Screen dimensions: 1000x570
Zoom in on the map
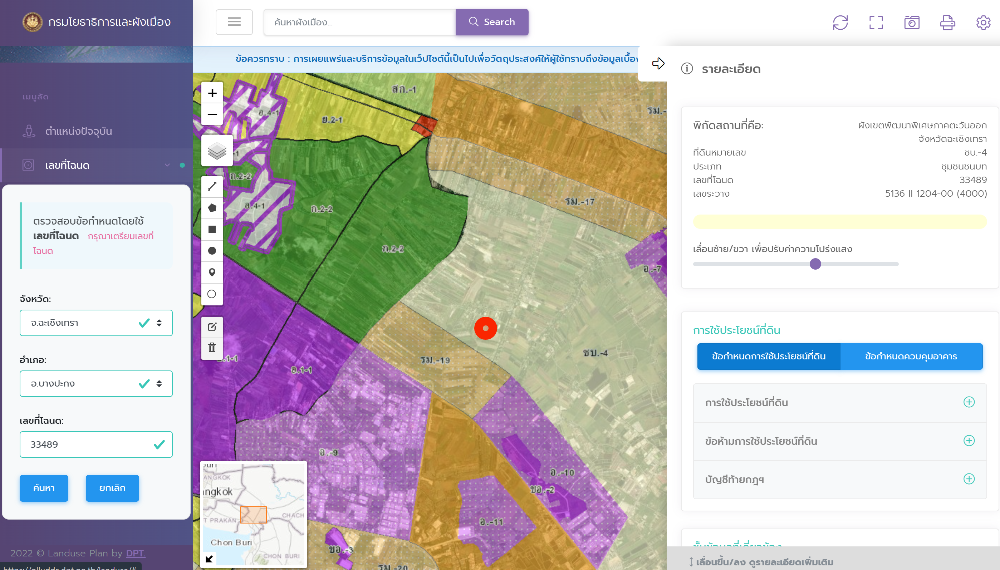coord(212,93)
